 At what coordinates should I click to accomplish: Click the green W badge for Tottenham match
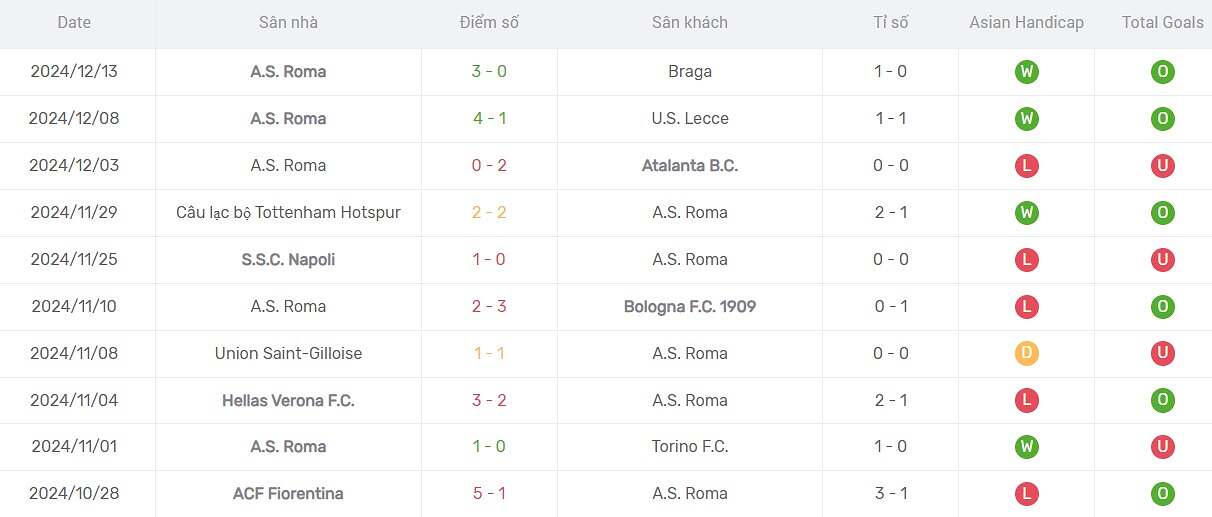1026,213
